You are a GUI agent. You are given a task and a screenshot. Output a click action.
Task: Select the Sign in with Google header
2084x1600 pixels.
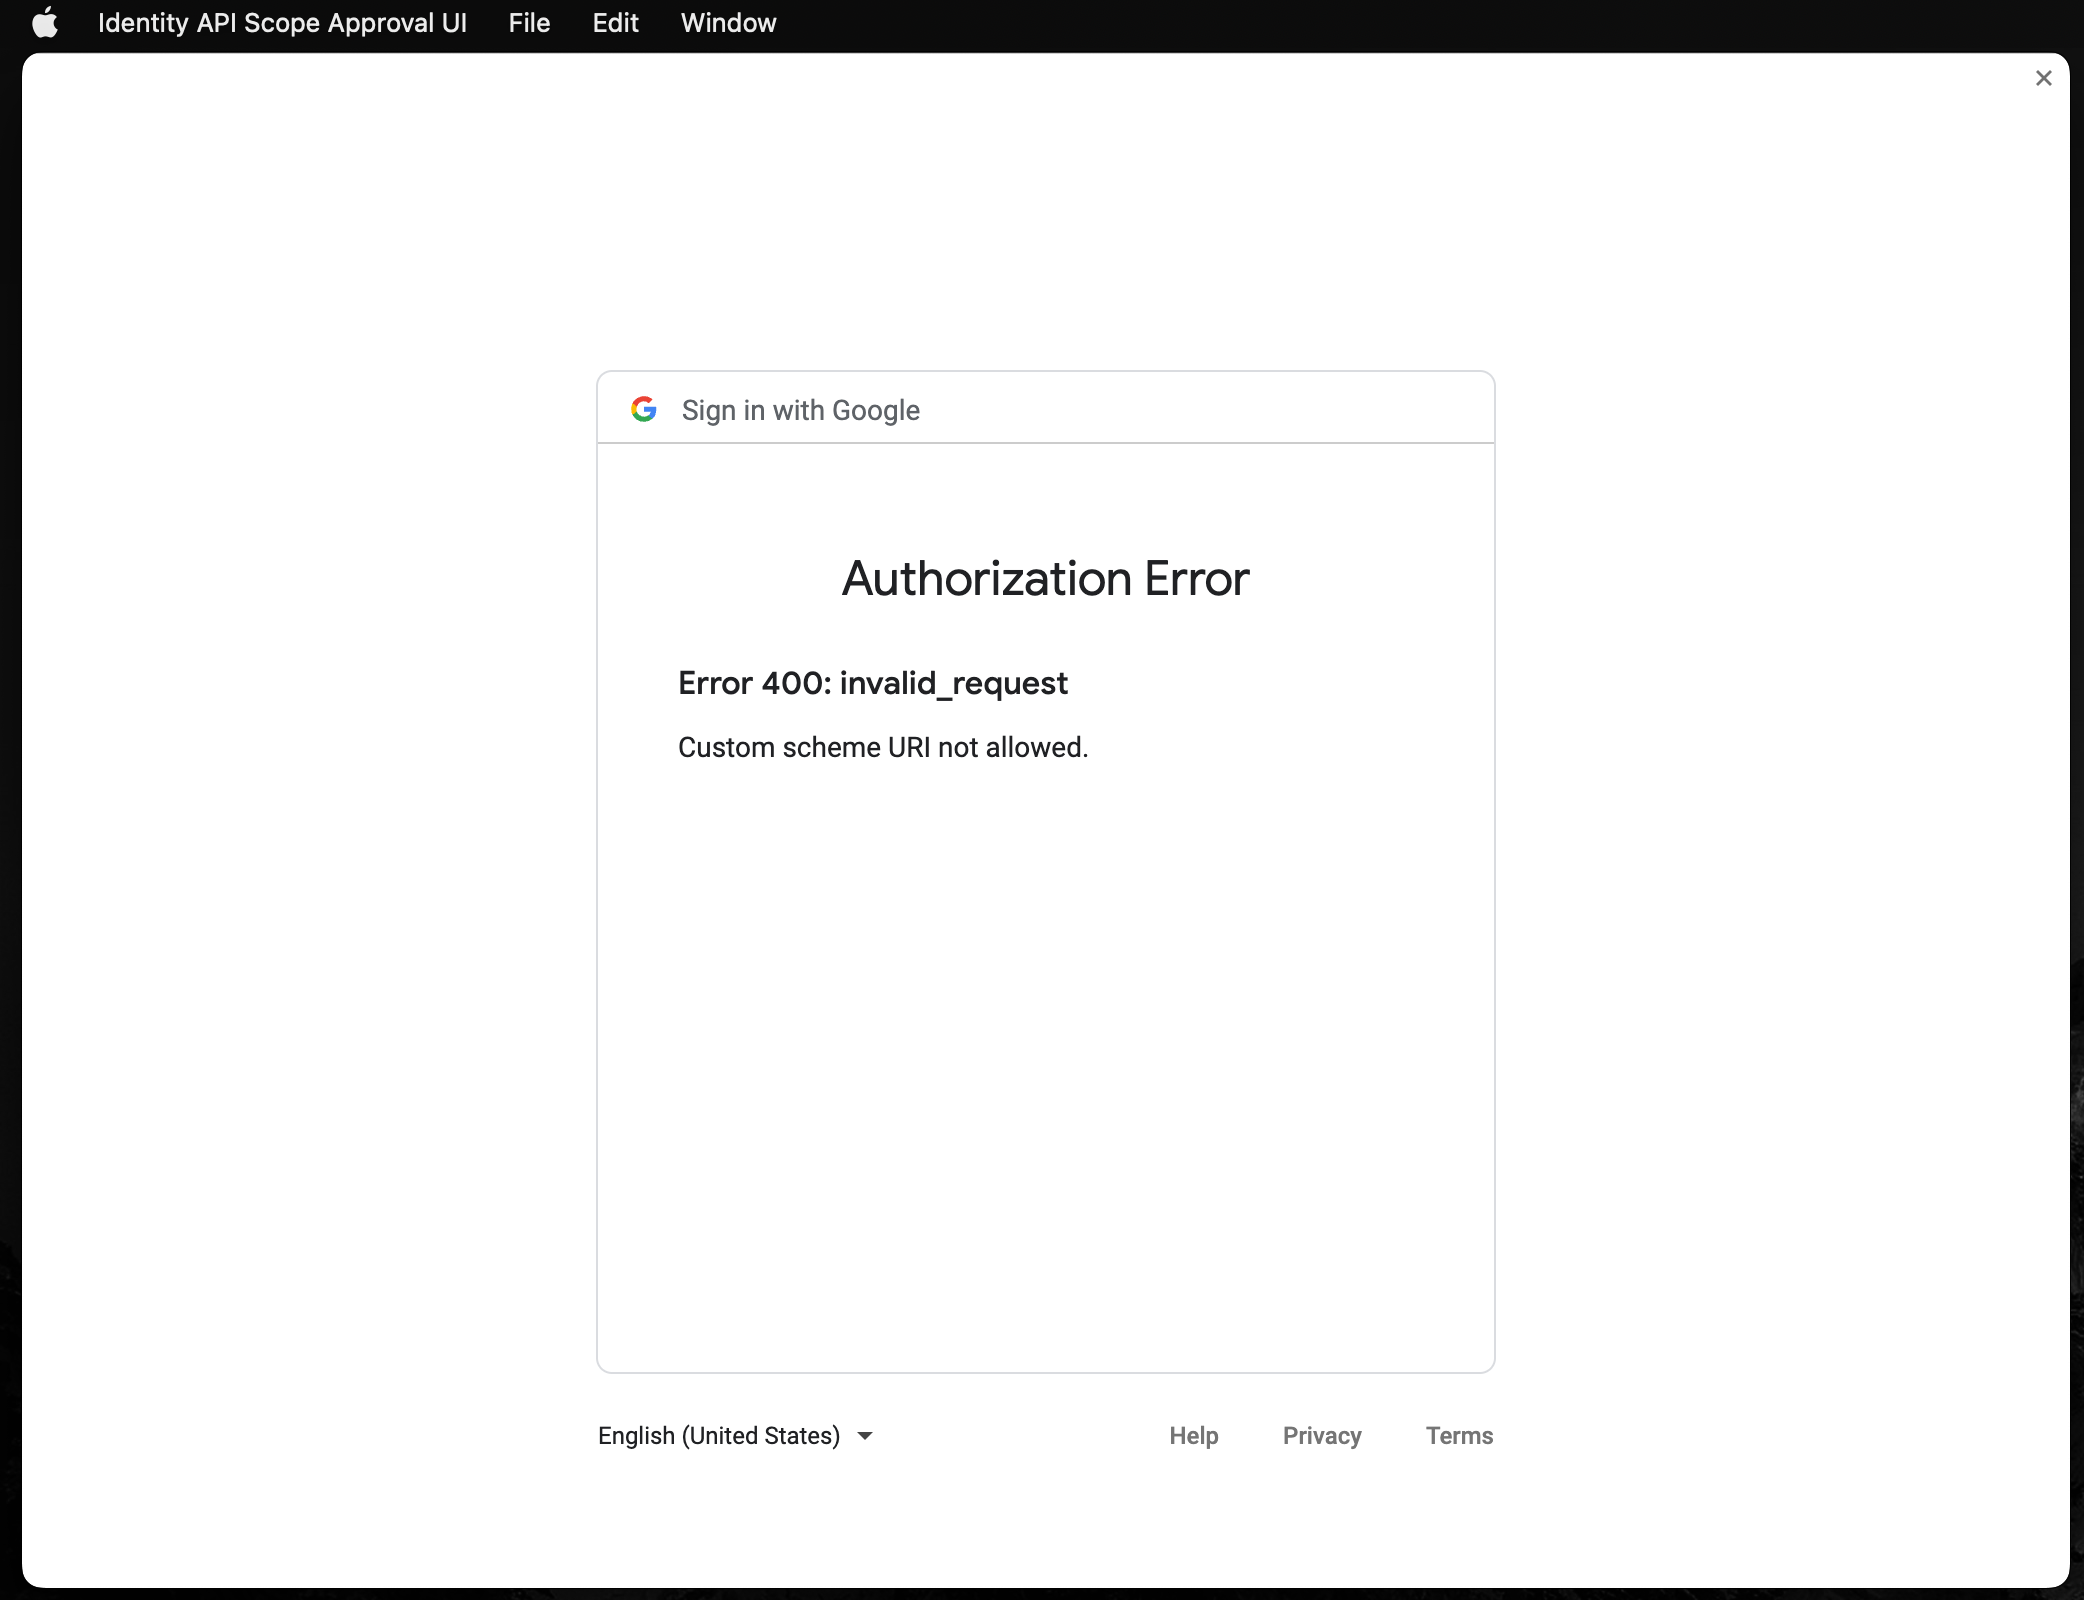(x=800, y=410)
